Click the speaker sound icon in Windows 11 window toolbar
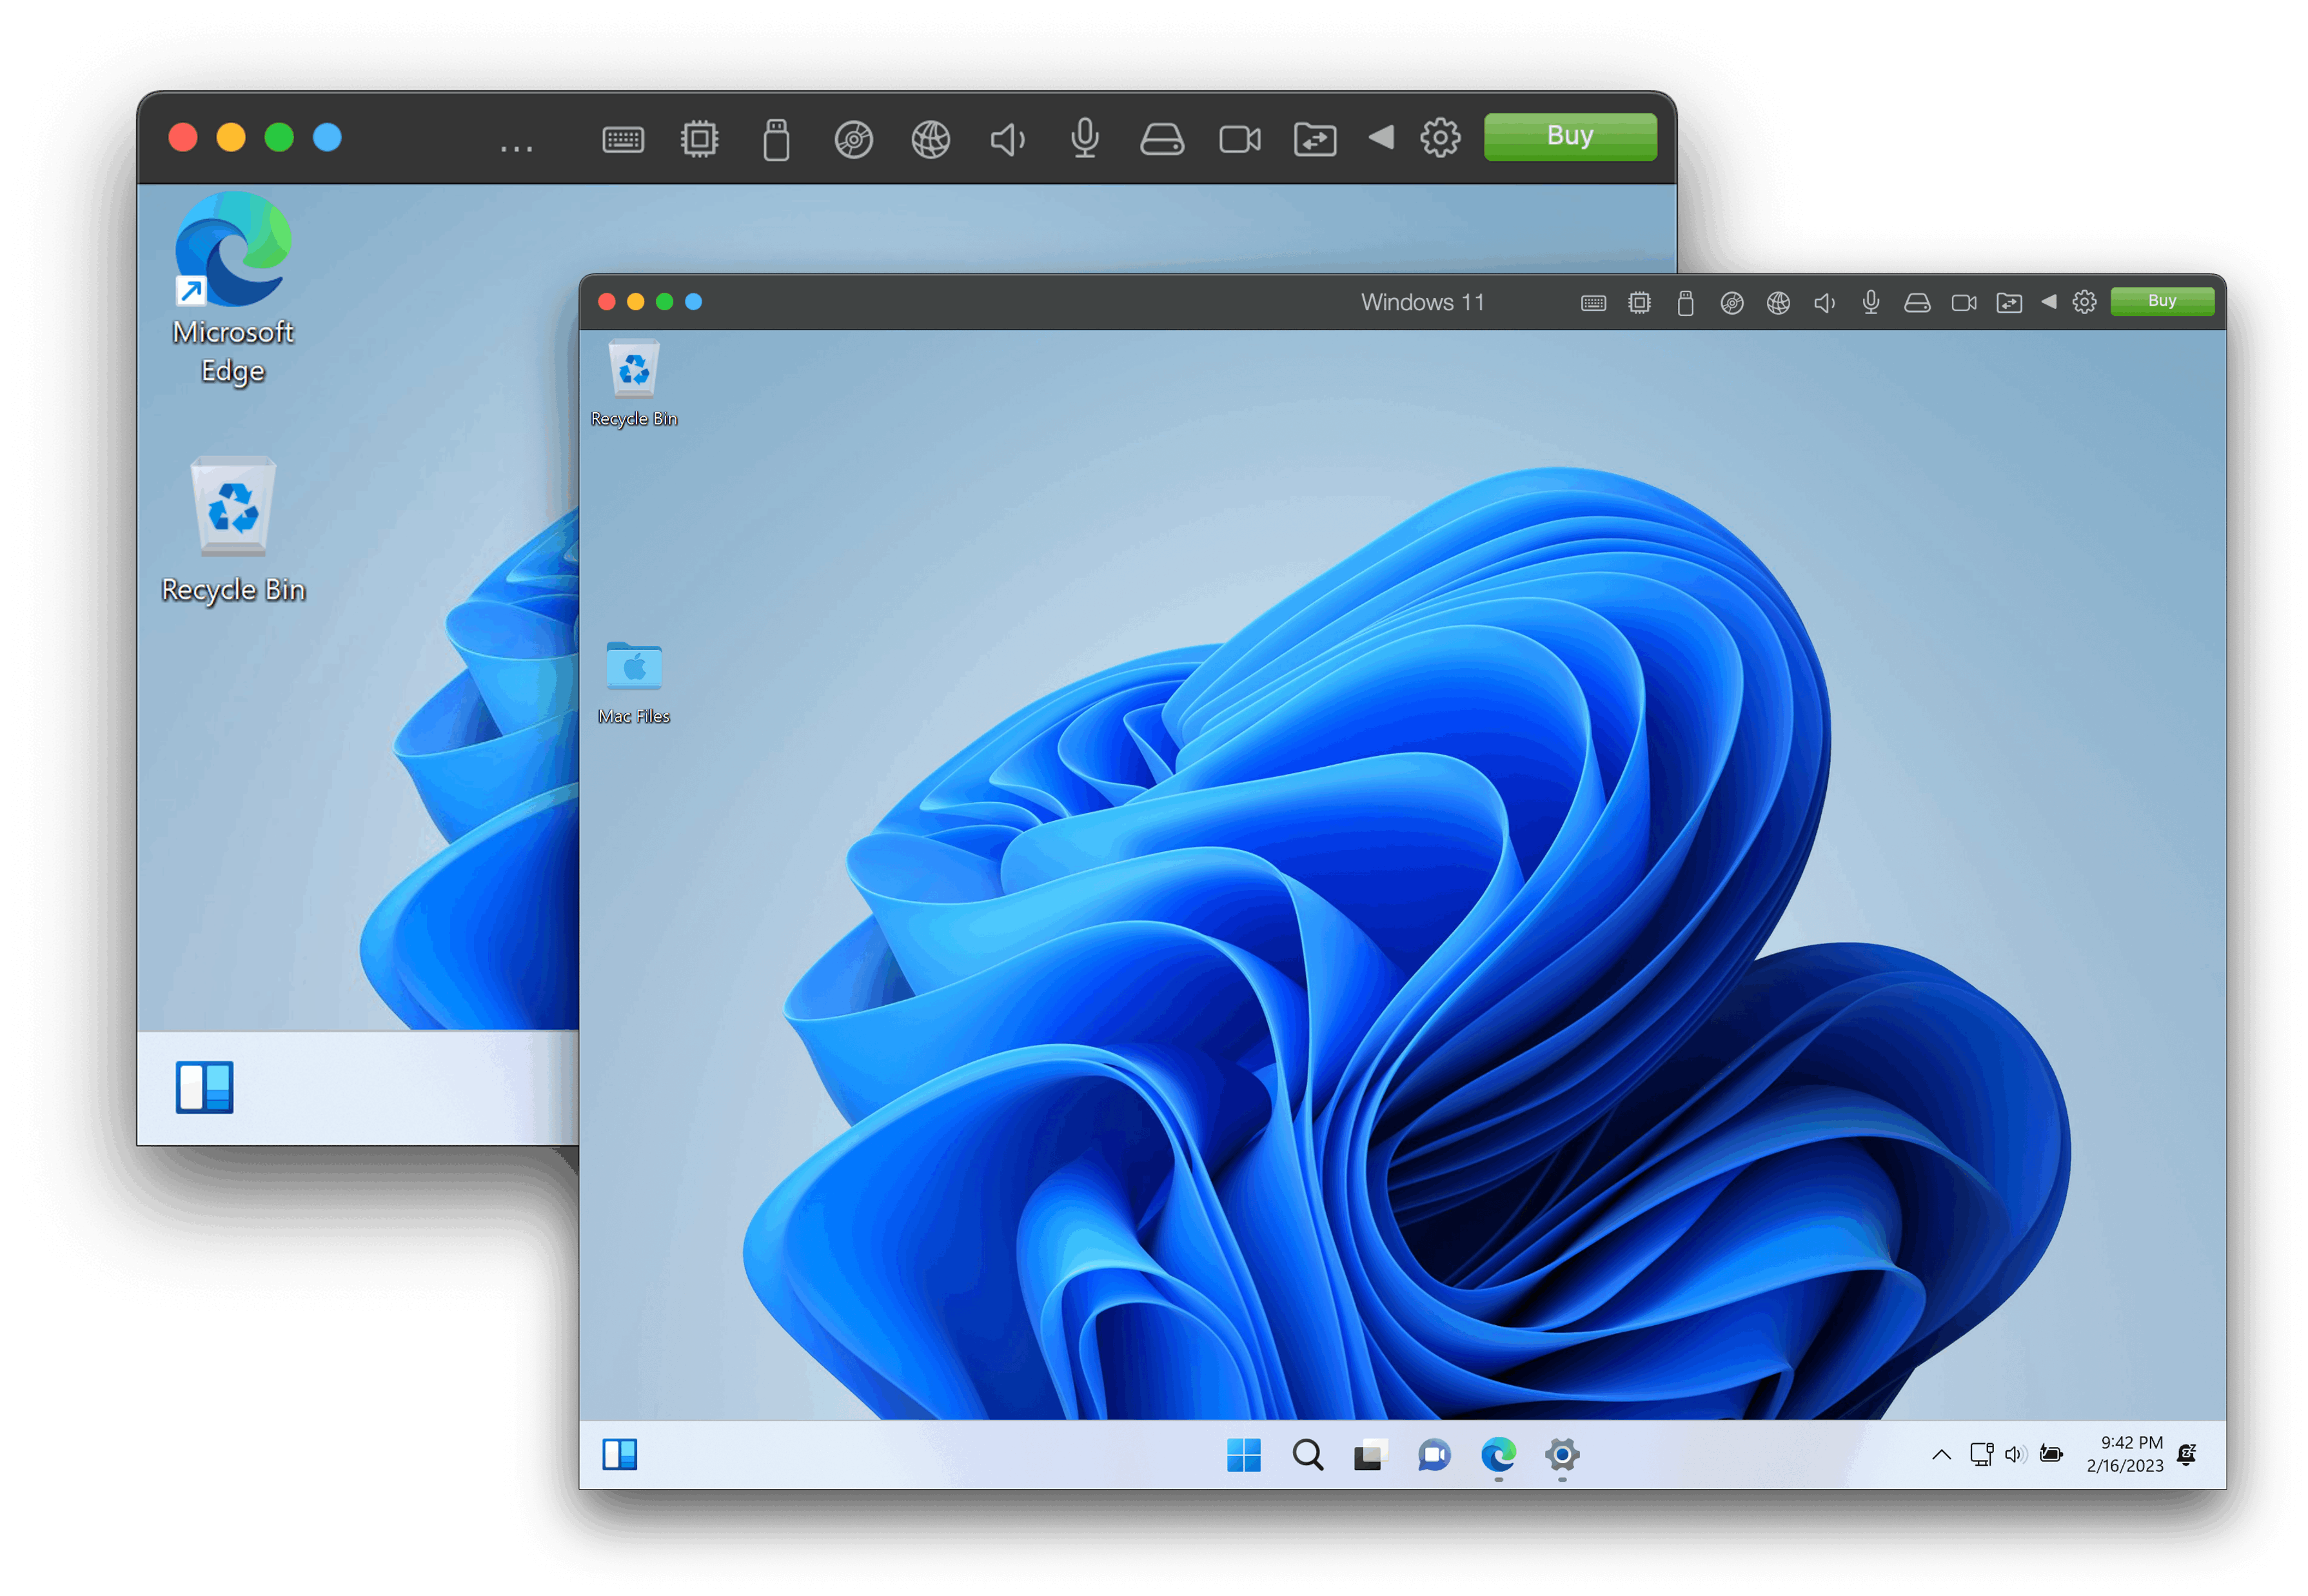Screen dimensions: 2308x1596 1824,302
